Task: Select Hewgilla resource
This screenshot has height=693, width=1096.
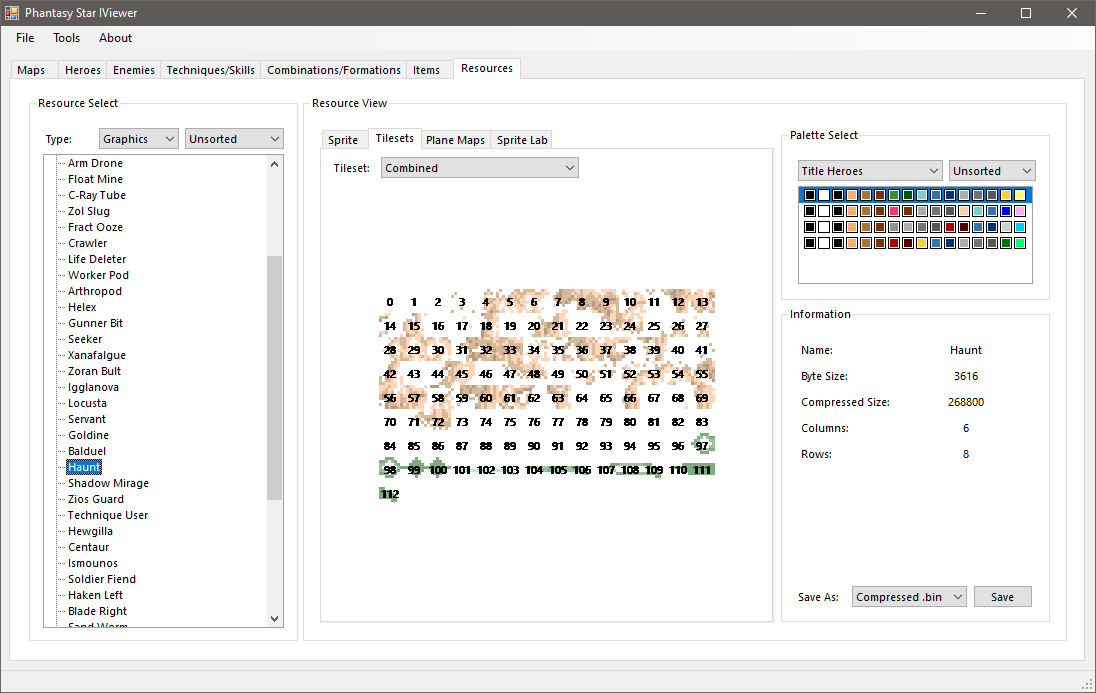Action: coord(90,531)
